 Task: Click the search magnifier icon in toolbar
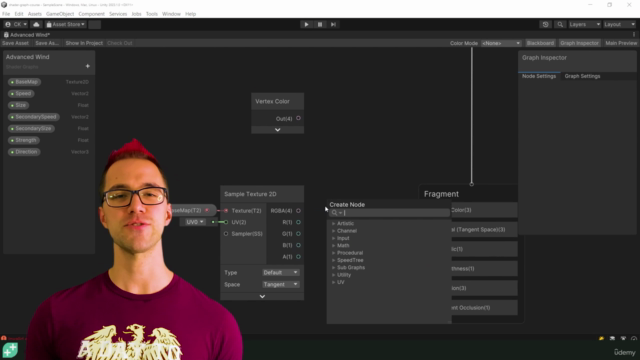click(560, 24)
